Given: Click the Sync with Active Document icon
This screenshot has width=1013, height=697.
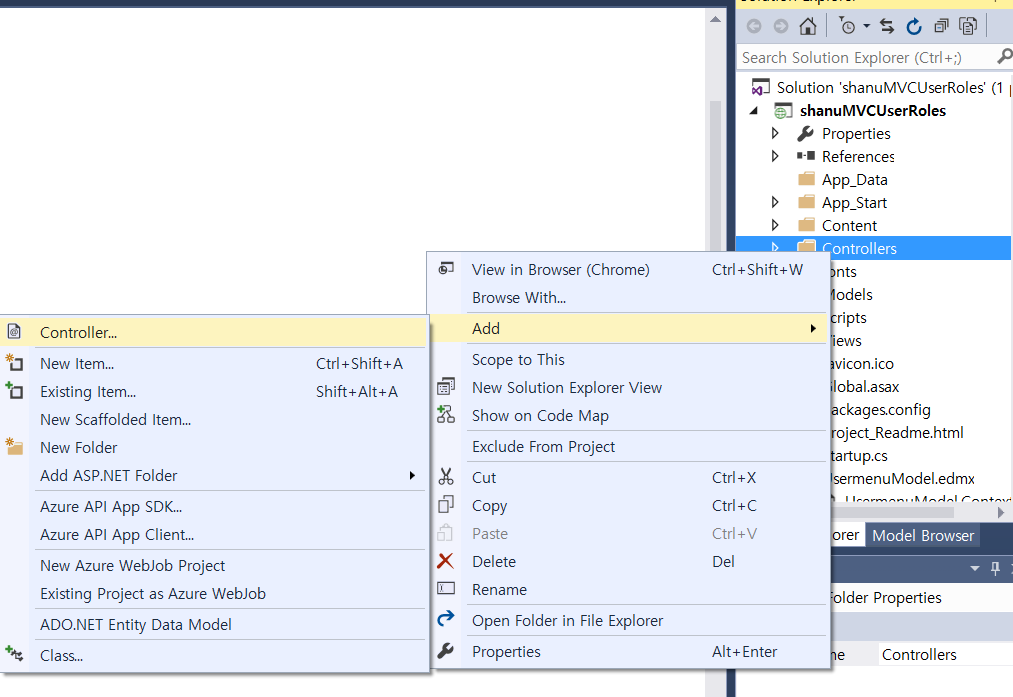Looking at the screenshot, I should [887, 26].
